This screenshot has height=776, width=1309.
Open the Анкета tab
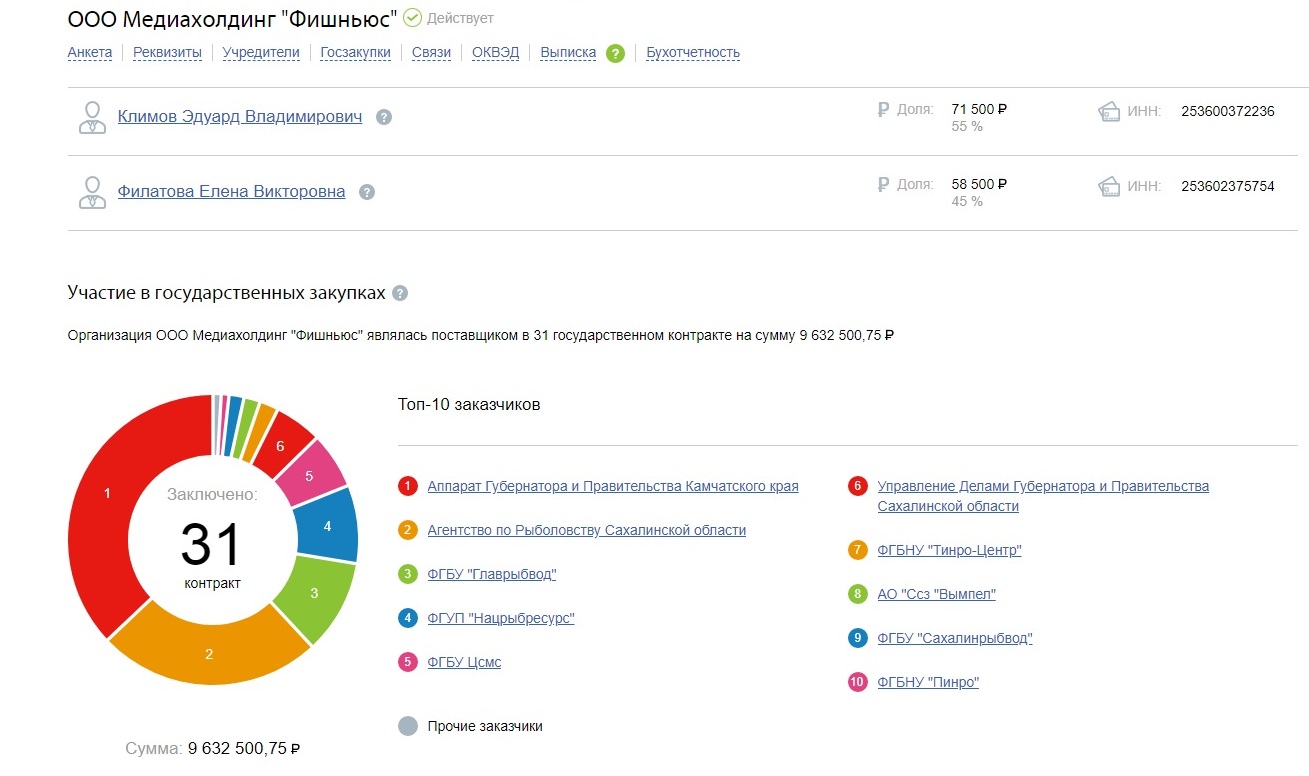tap(90, 53)
